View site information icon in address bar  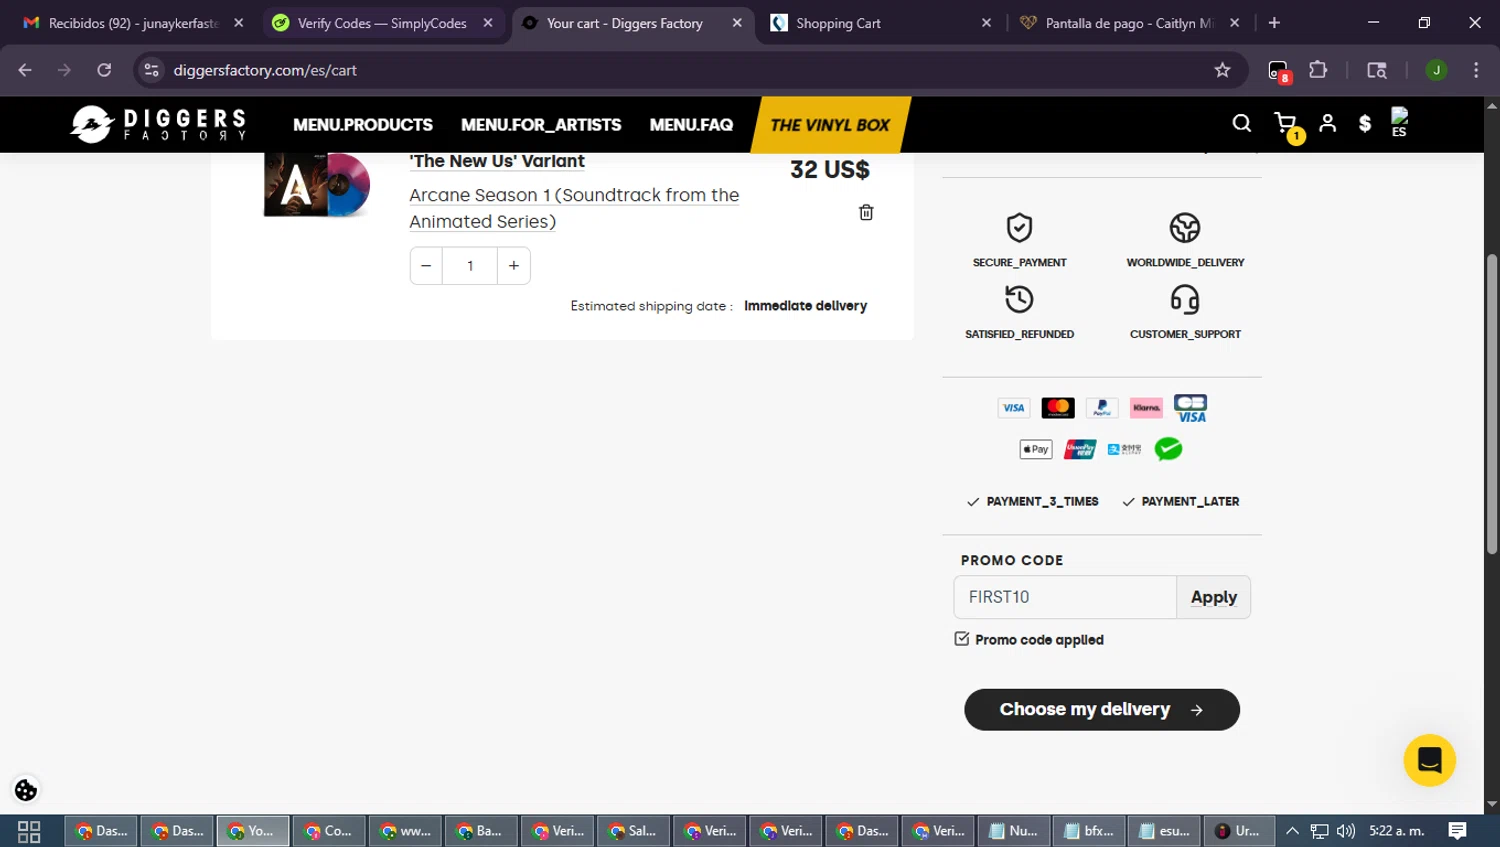point(151,70)
